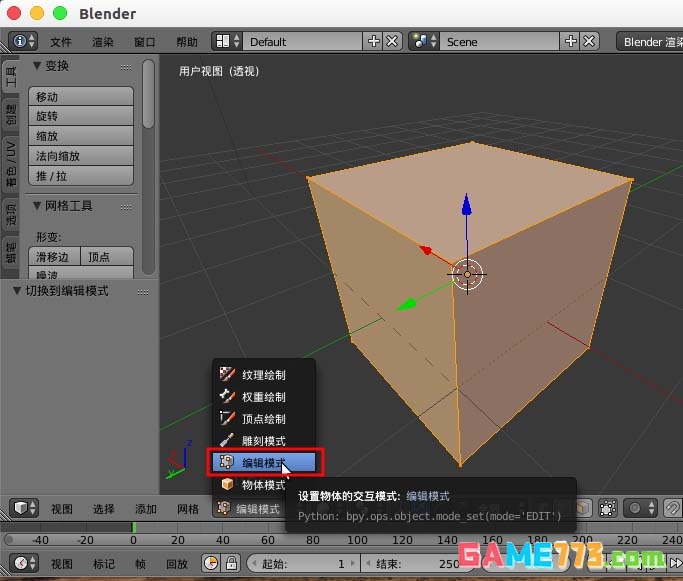Open the 文件 menu

[61, 42]
